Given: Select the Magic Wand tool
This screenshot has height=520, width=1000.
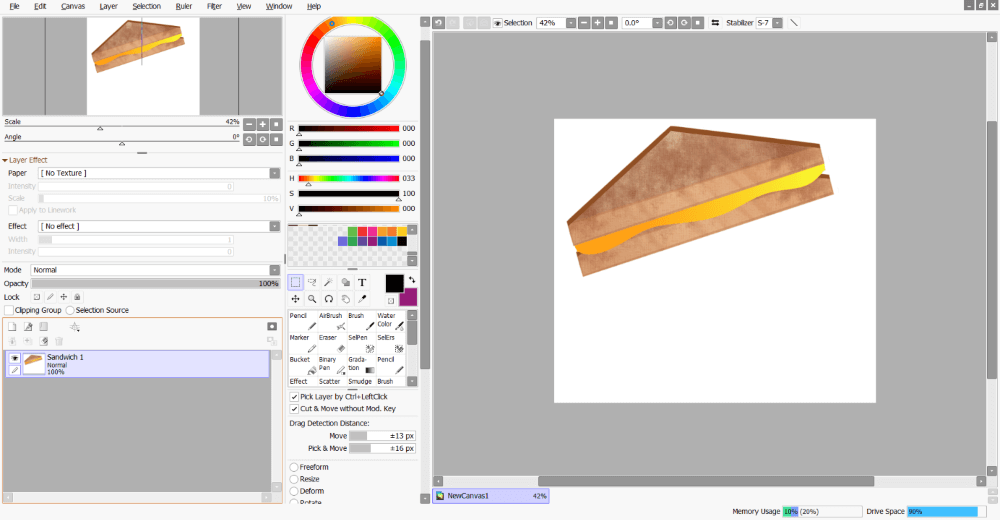Looking at the screenshot, I should coord(328,282).
